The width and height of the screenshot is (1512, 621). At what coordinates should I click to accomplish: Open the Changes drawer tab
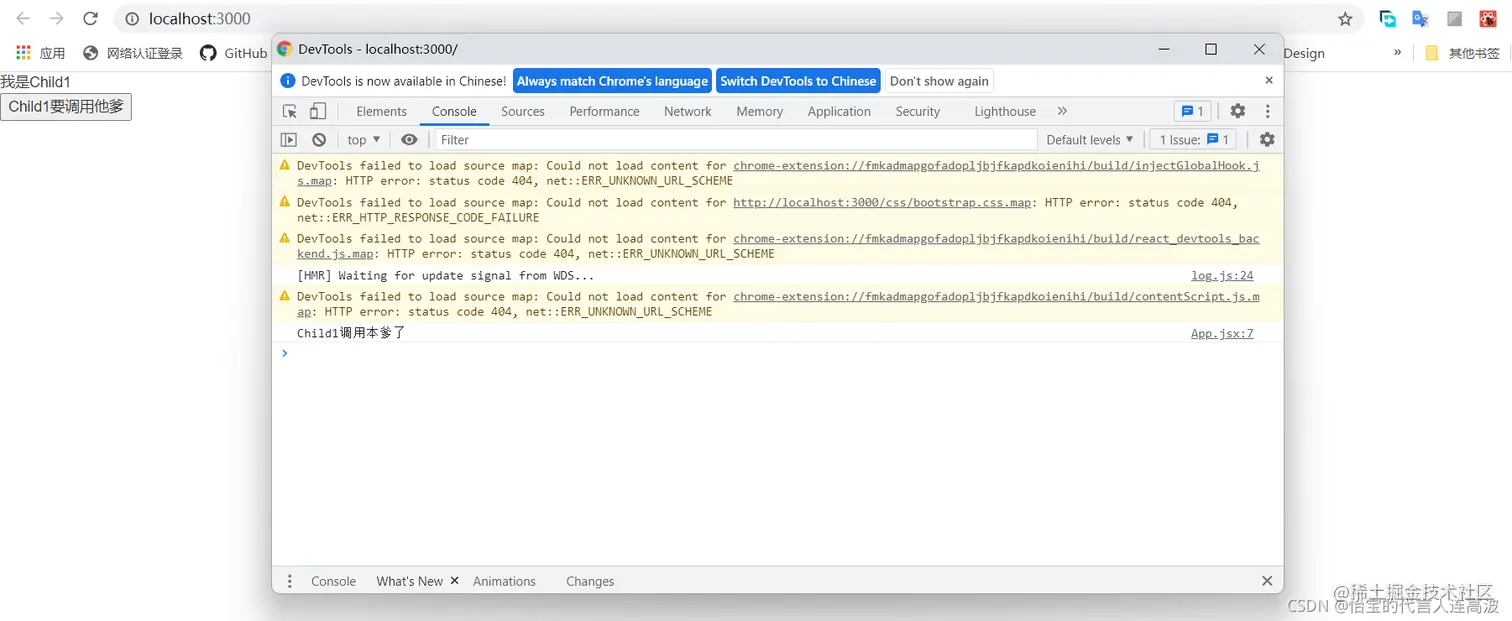pos(590,581)
